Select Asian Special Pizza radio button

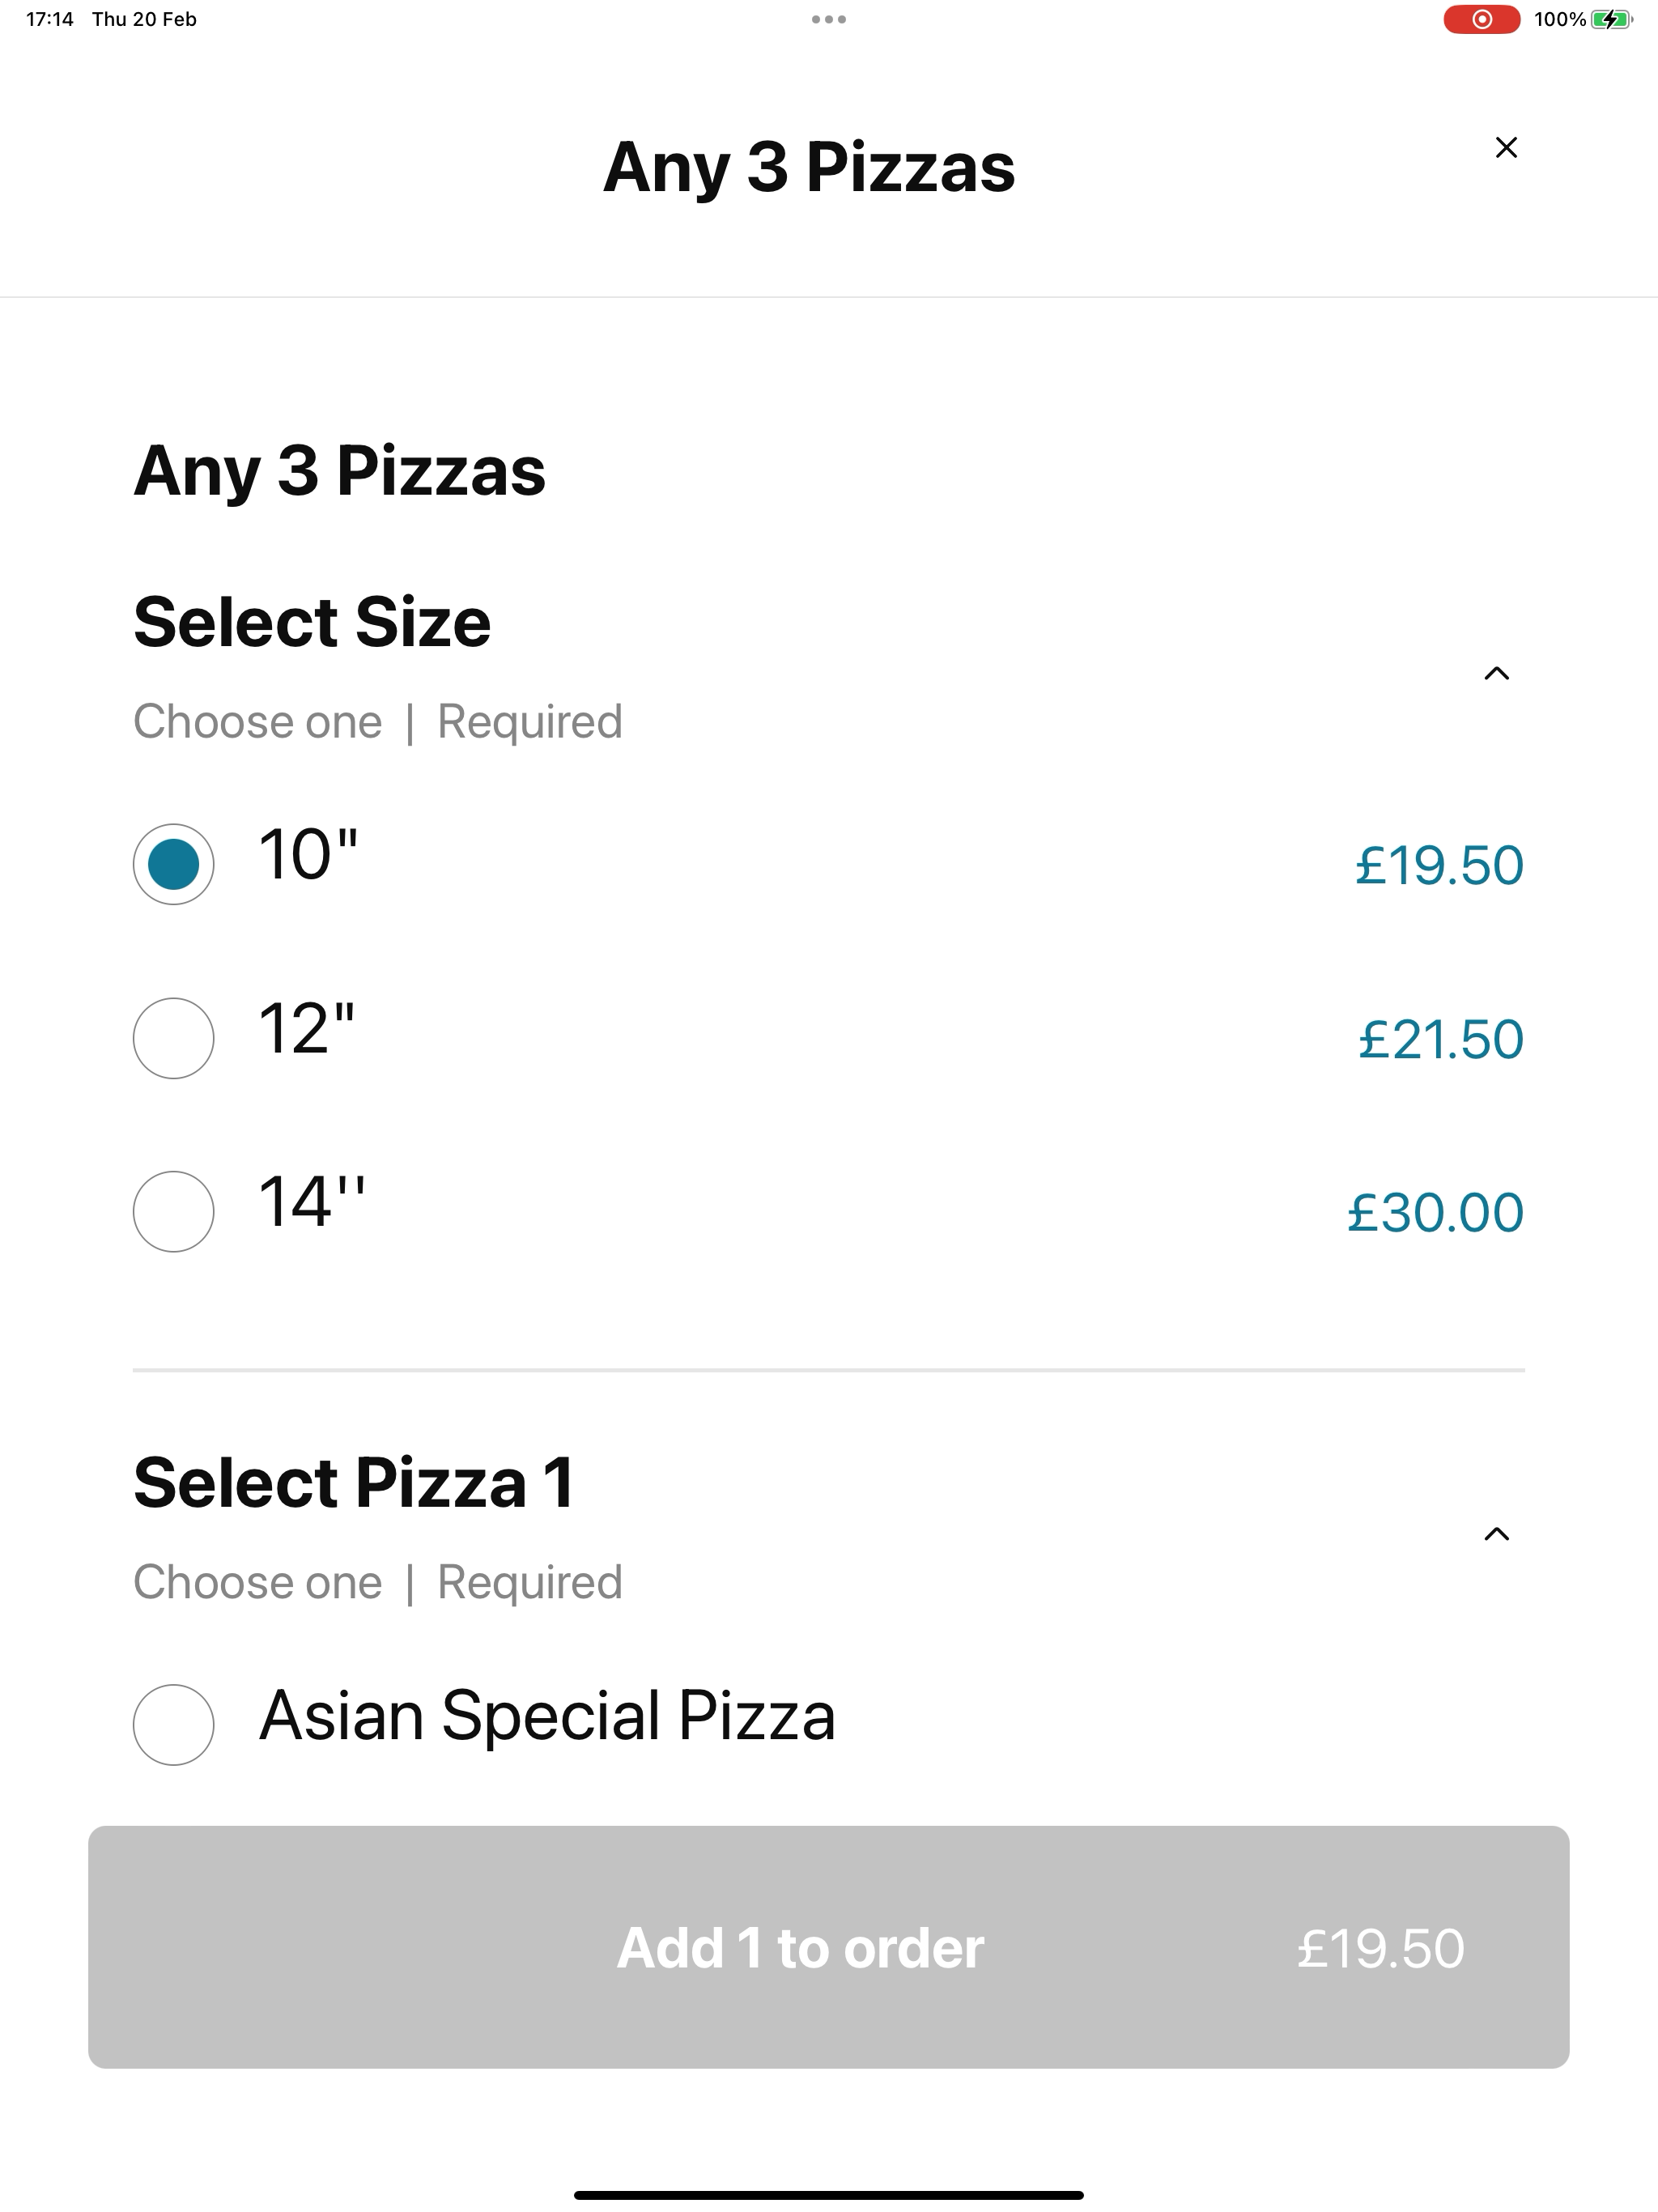pos(173,1725)
